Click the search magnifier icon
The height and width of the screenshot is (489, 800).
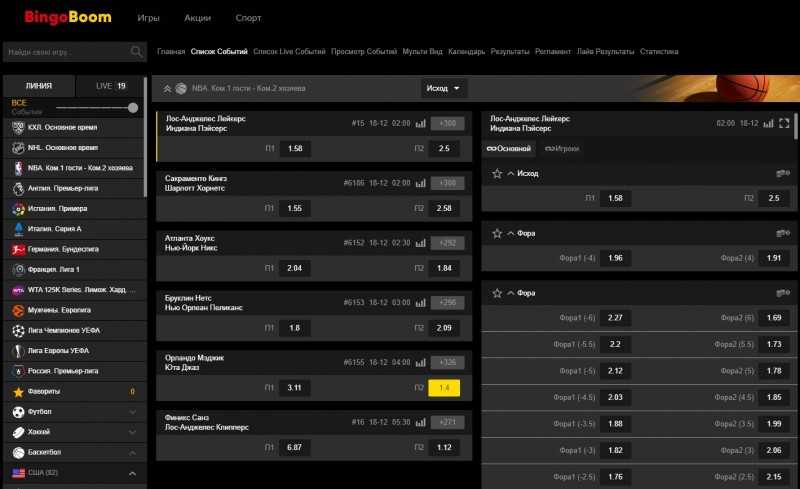click(x=136, y=52)
